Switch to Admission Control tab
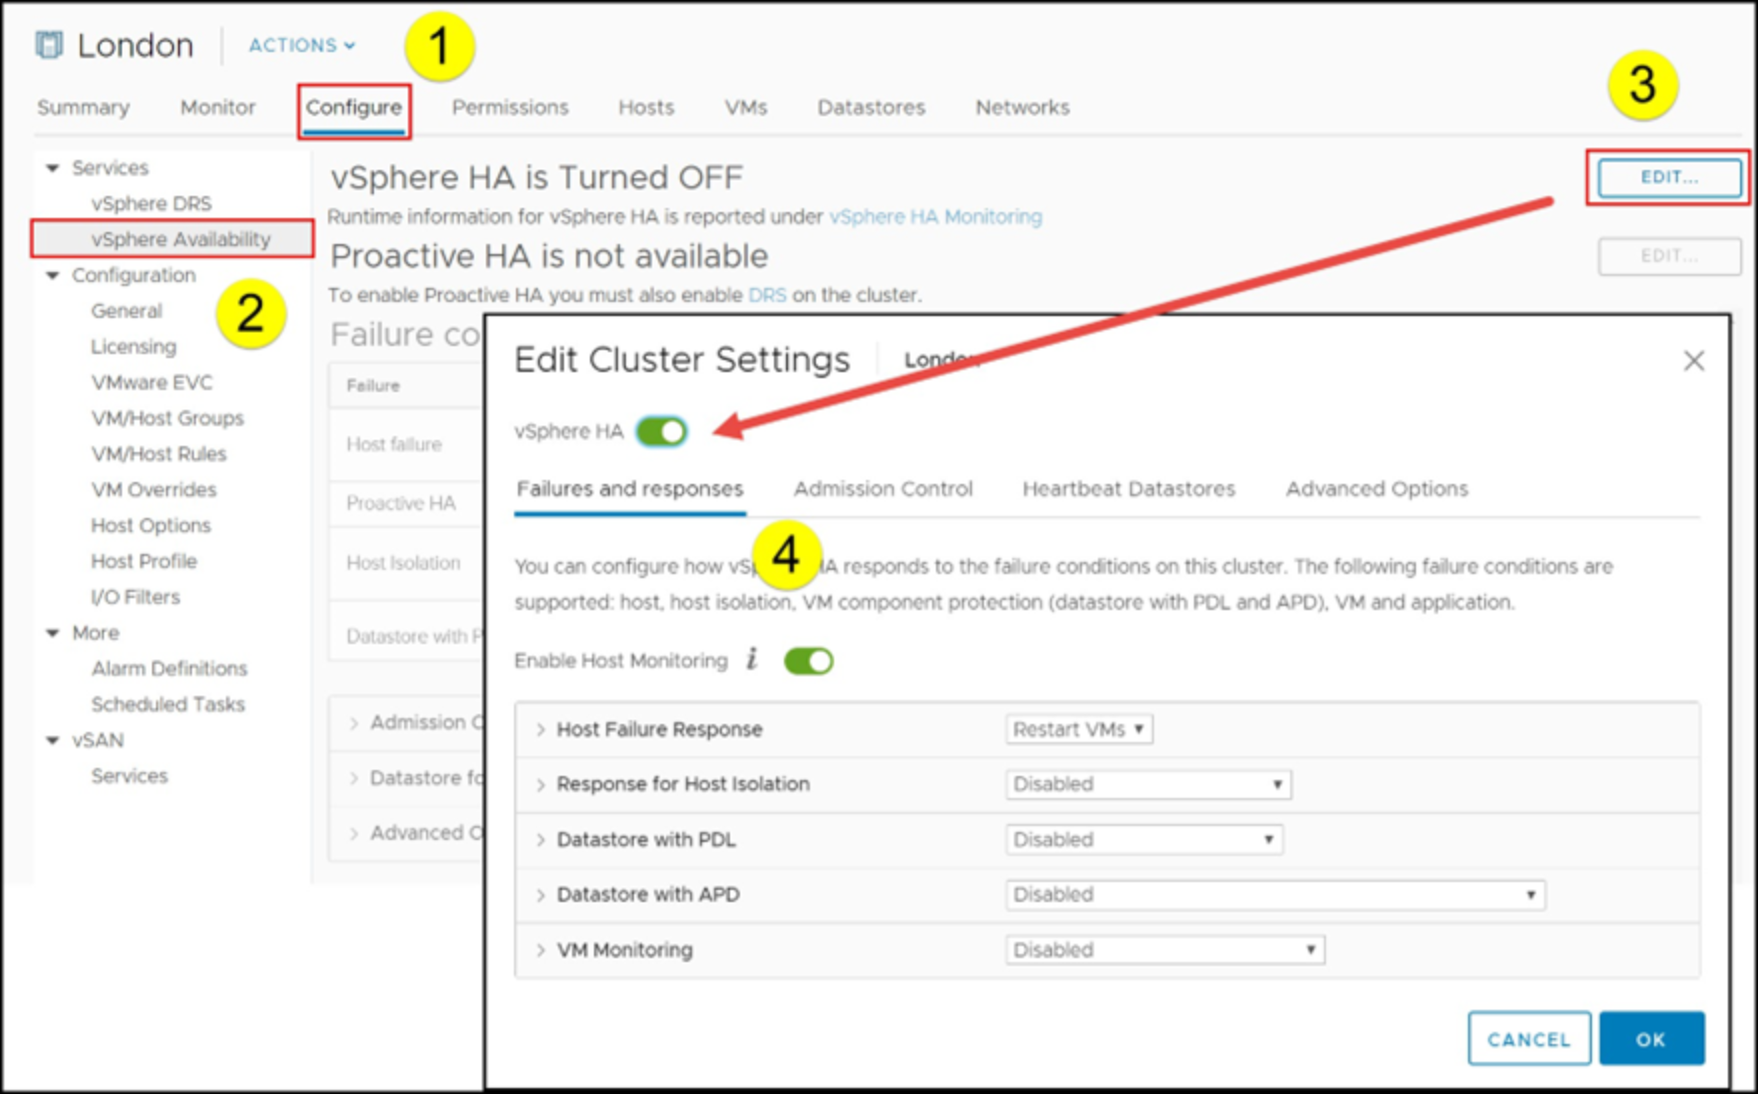 (883, 489)
